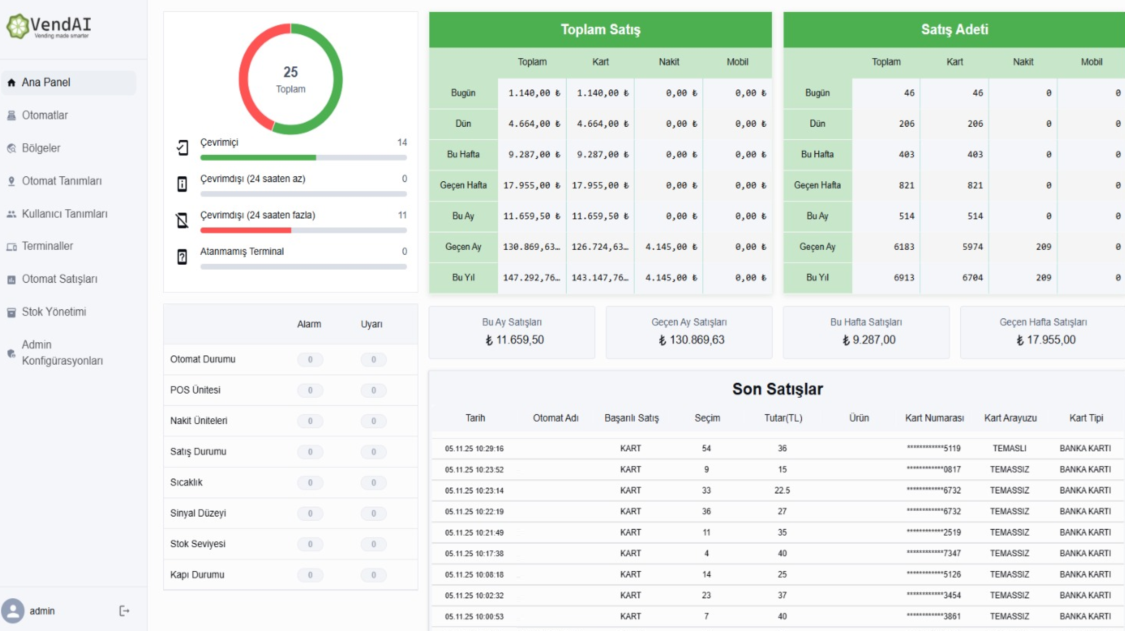Click the admin user avatar icon
This screenshot has height=631, width=1125.
click(13, 611)
